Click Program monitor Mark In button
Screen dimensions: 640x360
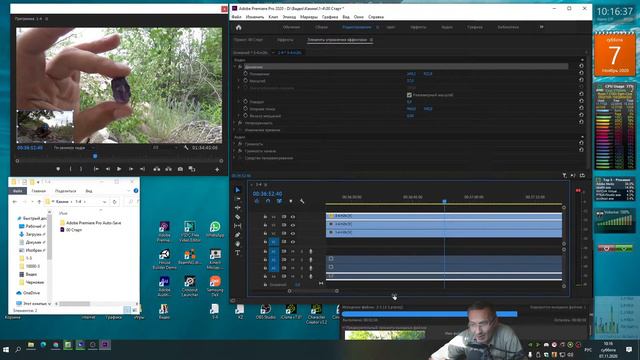[x=71, y=169]
